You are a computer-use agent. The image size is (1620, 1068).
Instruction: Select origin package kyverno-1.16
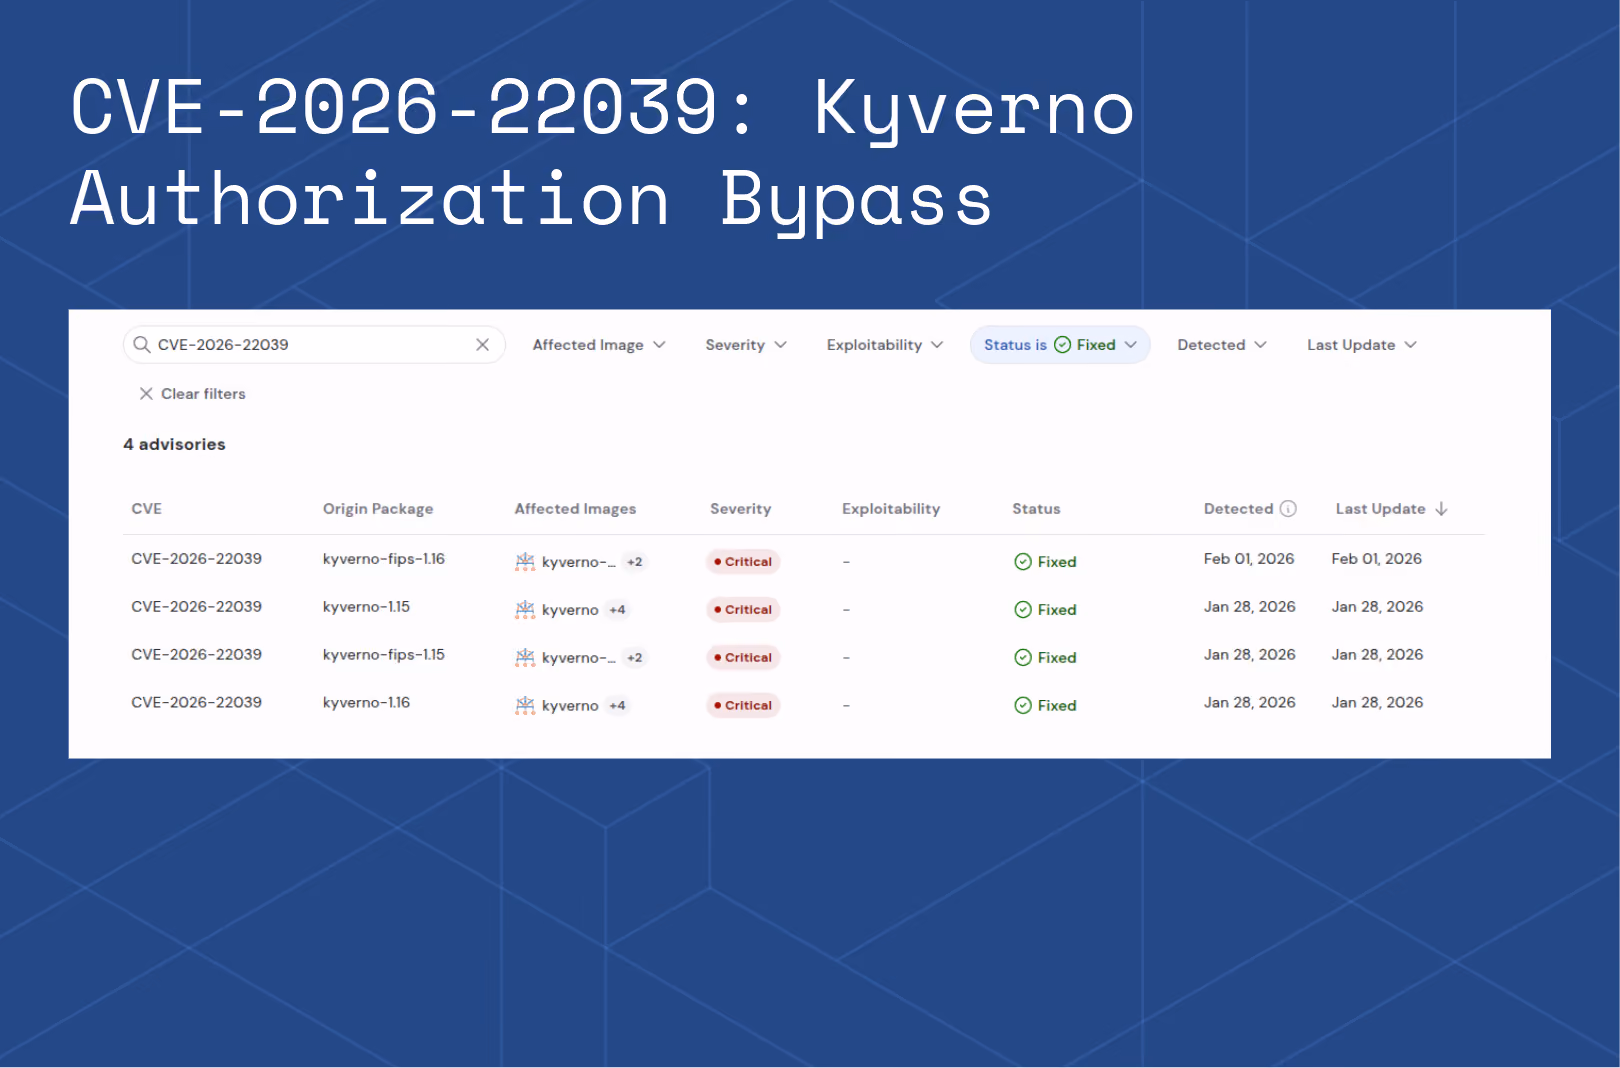366,703
